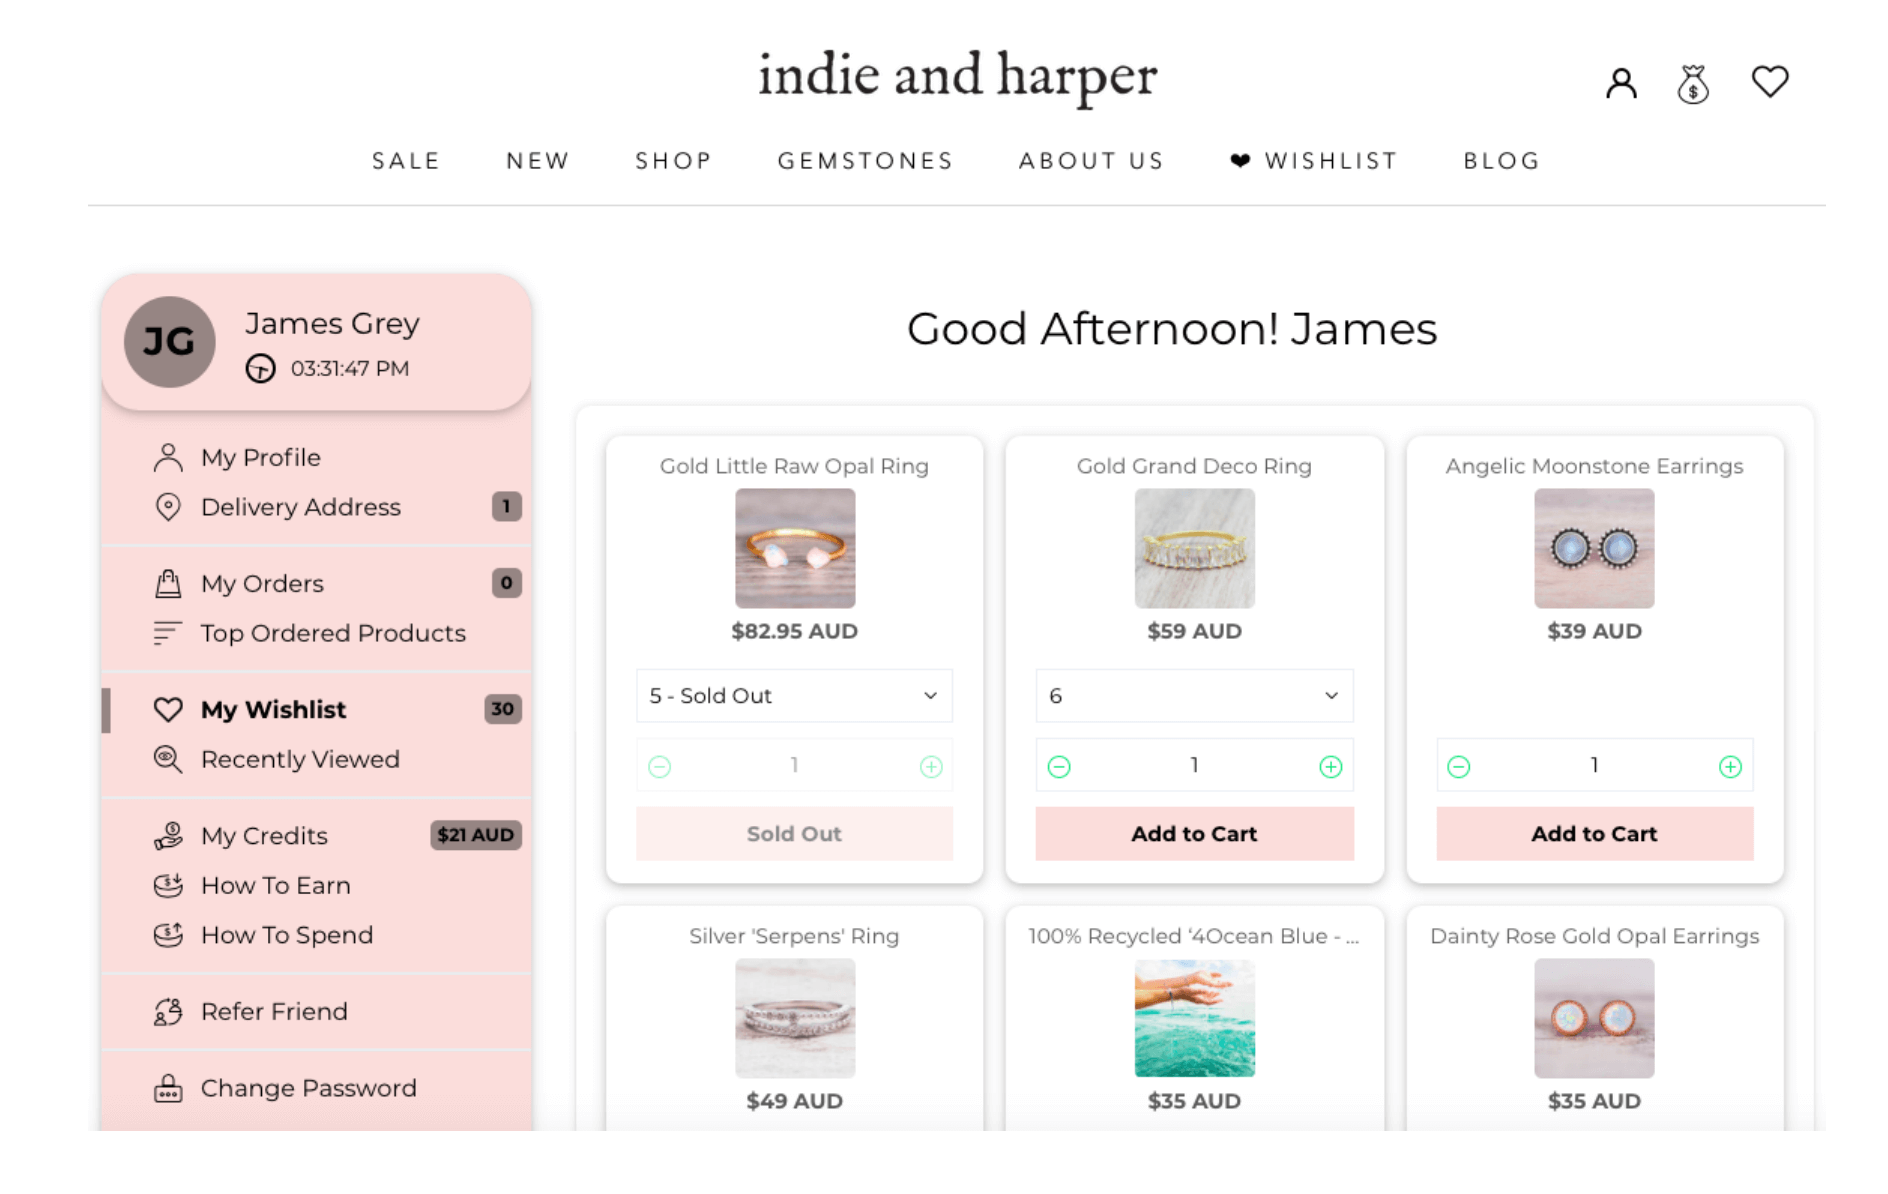This screenshot has height=1194, width=1888.
Task: Increase quantity for Angelic Moonstone Earrings
Action: (1730, 767)
